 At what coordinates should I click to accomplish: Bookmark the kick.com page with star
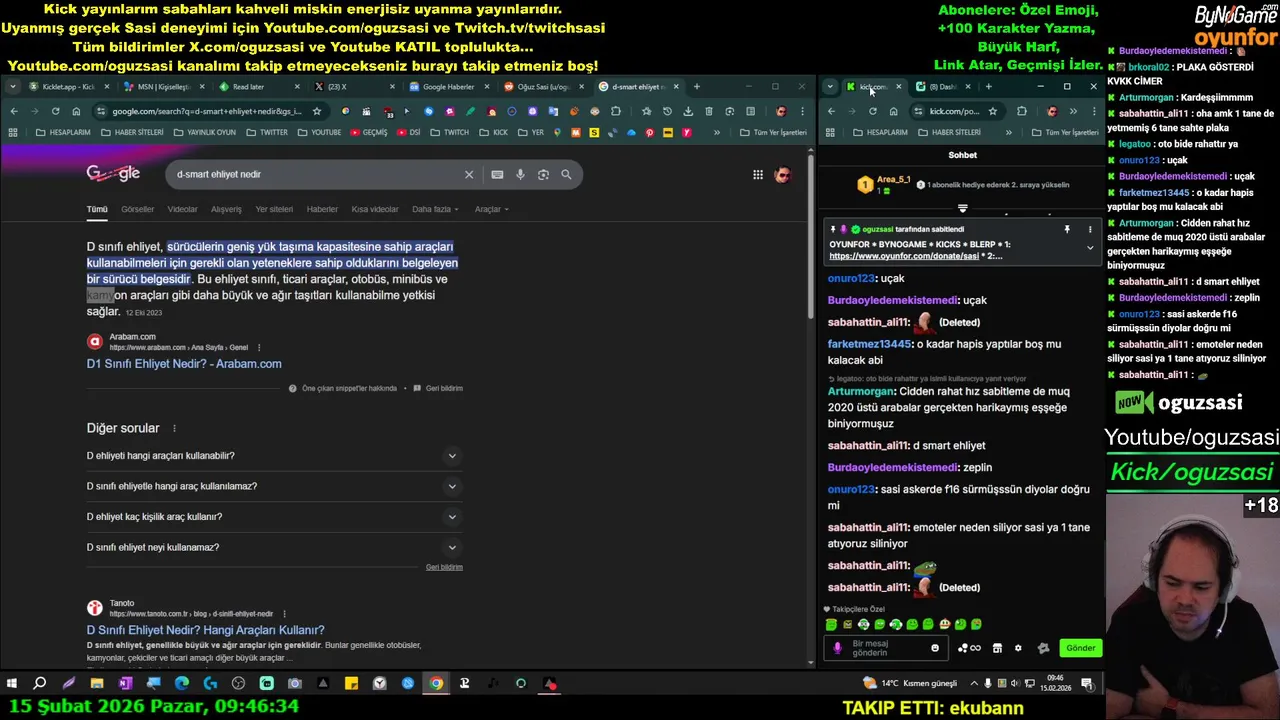coord(993,111)
